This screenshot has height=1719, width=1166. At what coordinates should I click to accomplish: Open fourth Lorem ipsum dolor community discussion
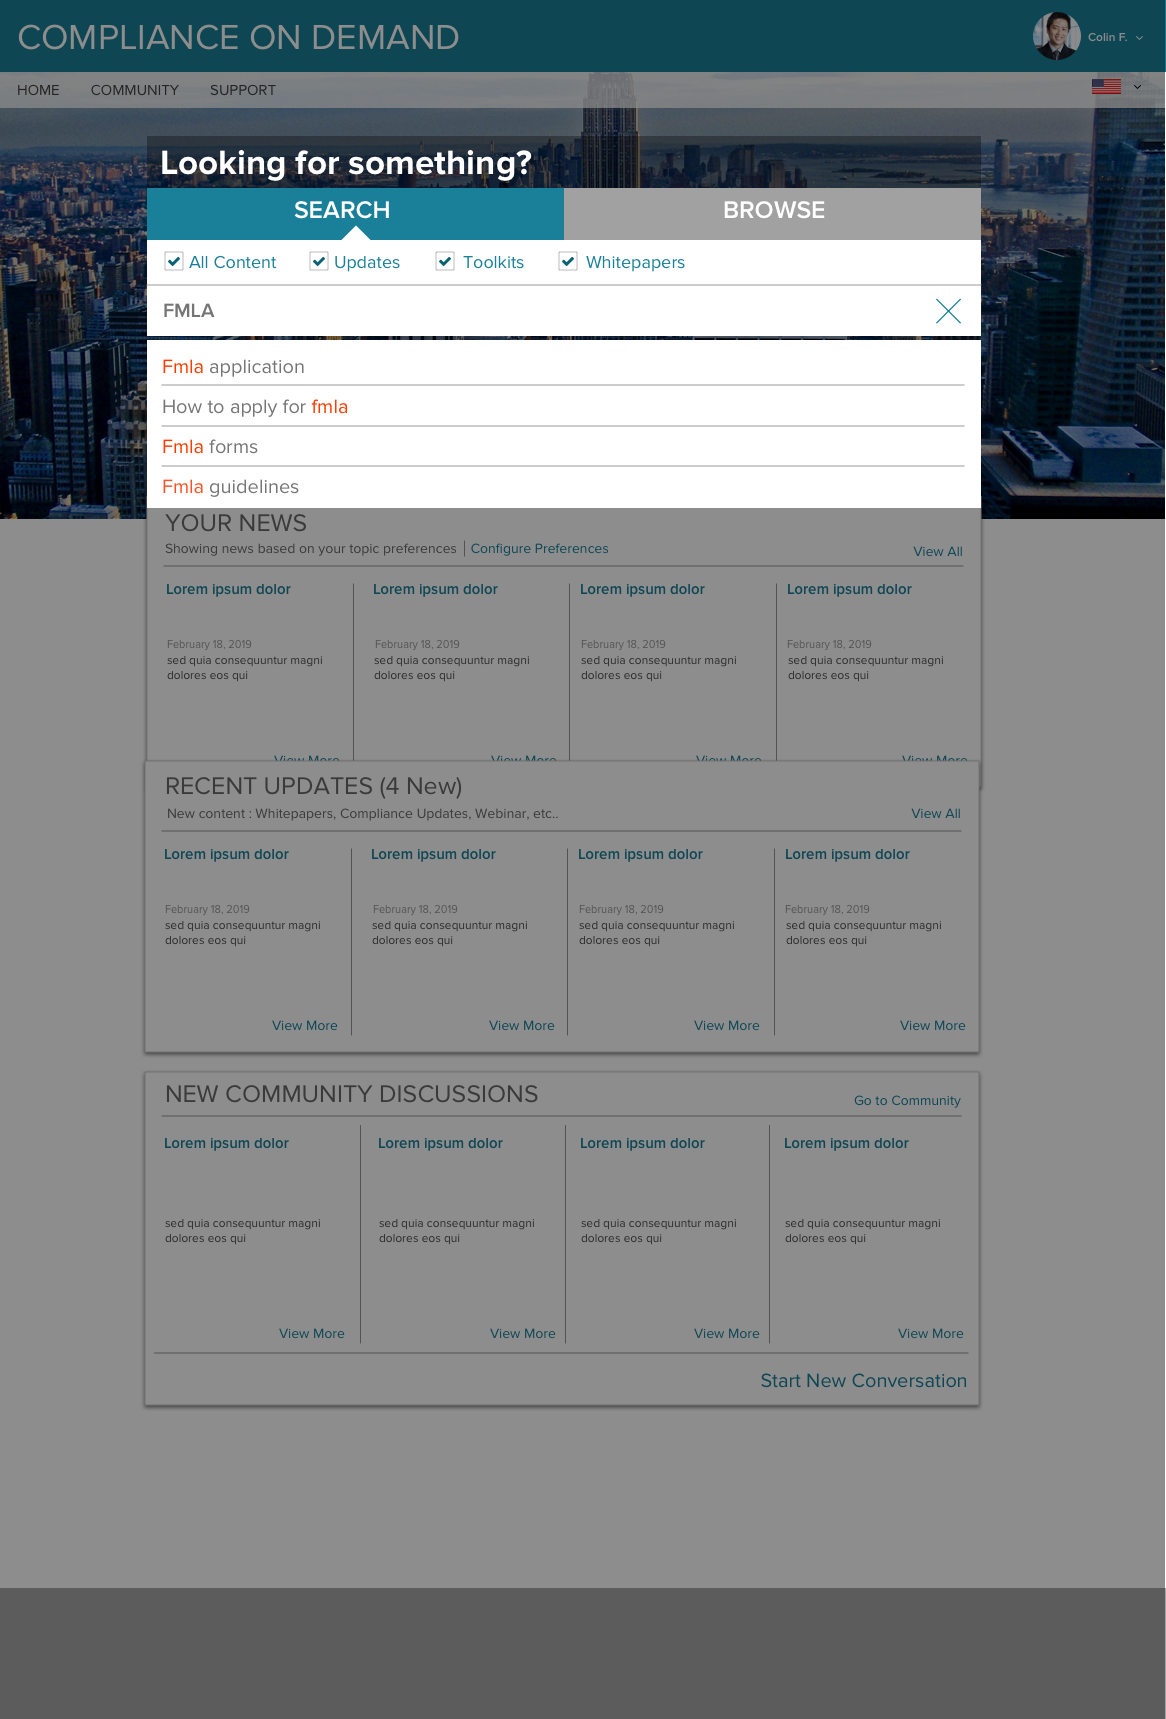pyautogui.click(x=846, y=1143)
